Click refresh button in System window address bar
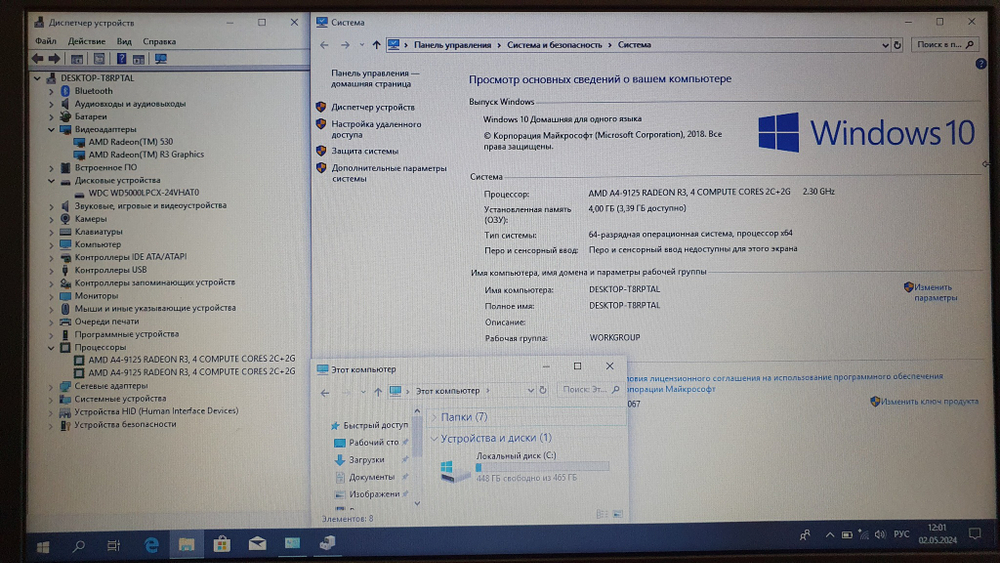 pos(897,45)
